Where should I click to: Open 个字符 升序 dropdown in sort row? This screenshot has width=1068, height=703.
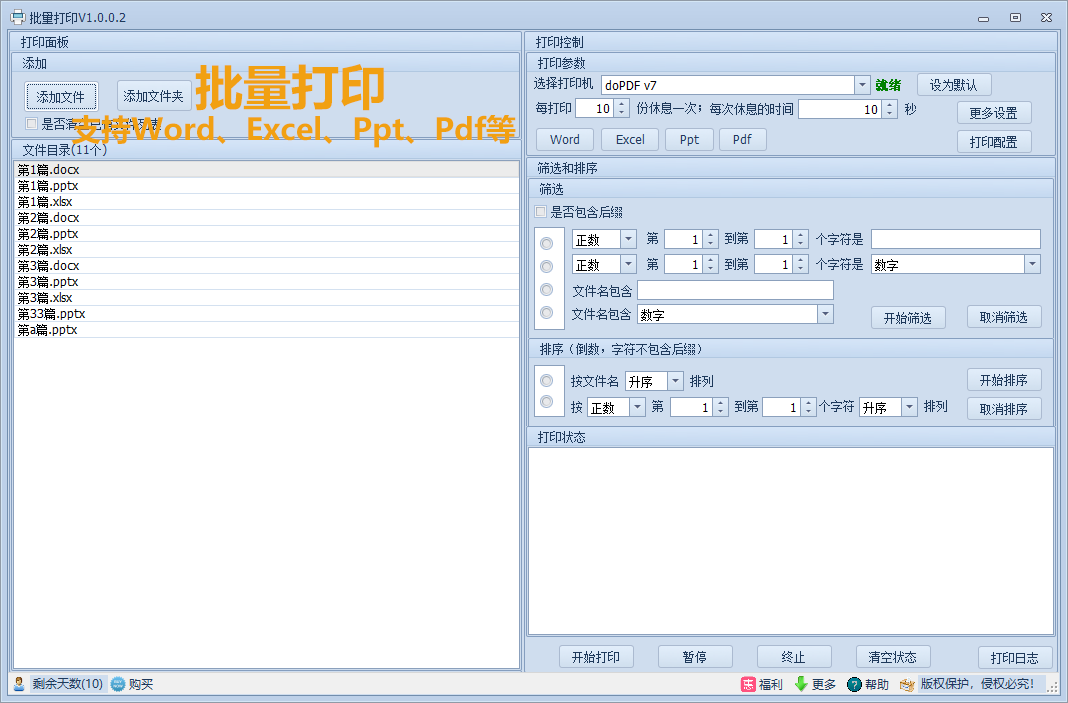(909, 407)
